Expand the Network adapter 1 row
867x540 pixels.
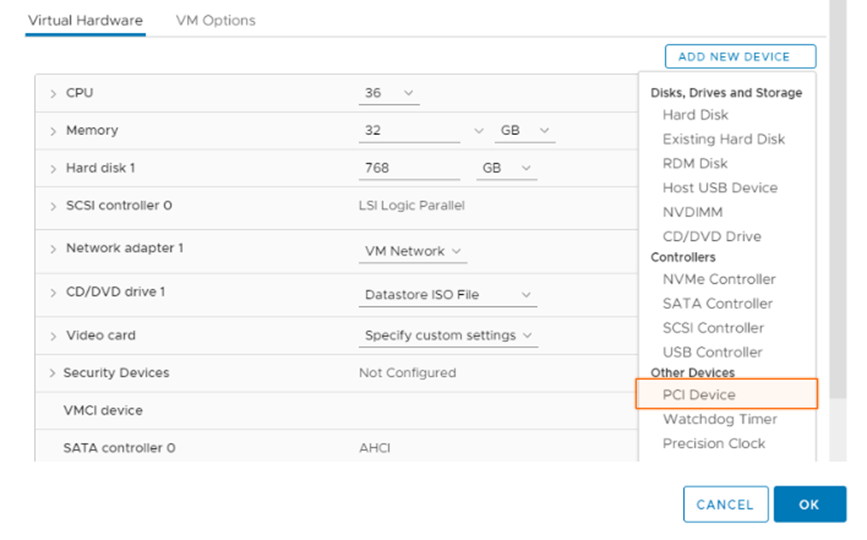53,248
